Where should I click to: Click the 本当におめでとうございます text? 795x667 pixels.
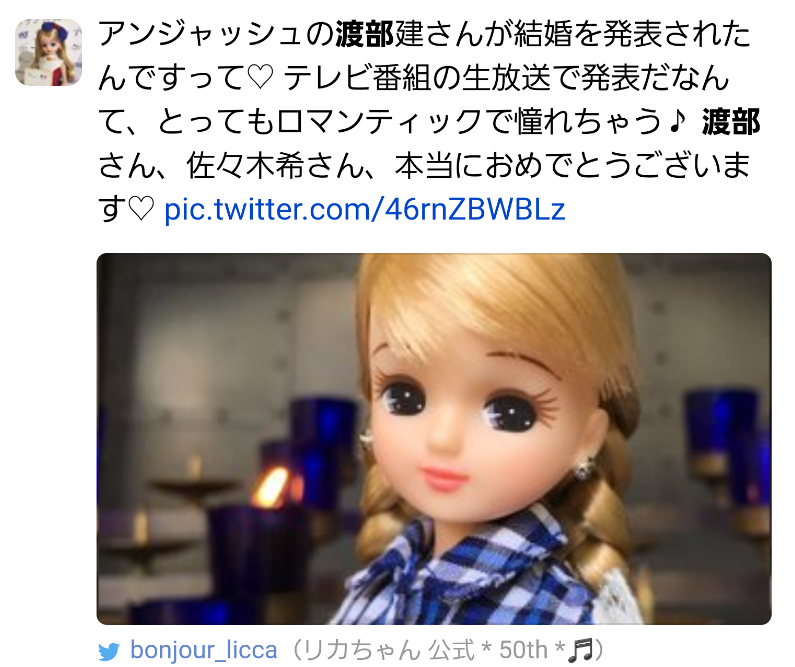(572, 166)
